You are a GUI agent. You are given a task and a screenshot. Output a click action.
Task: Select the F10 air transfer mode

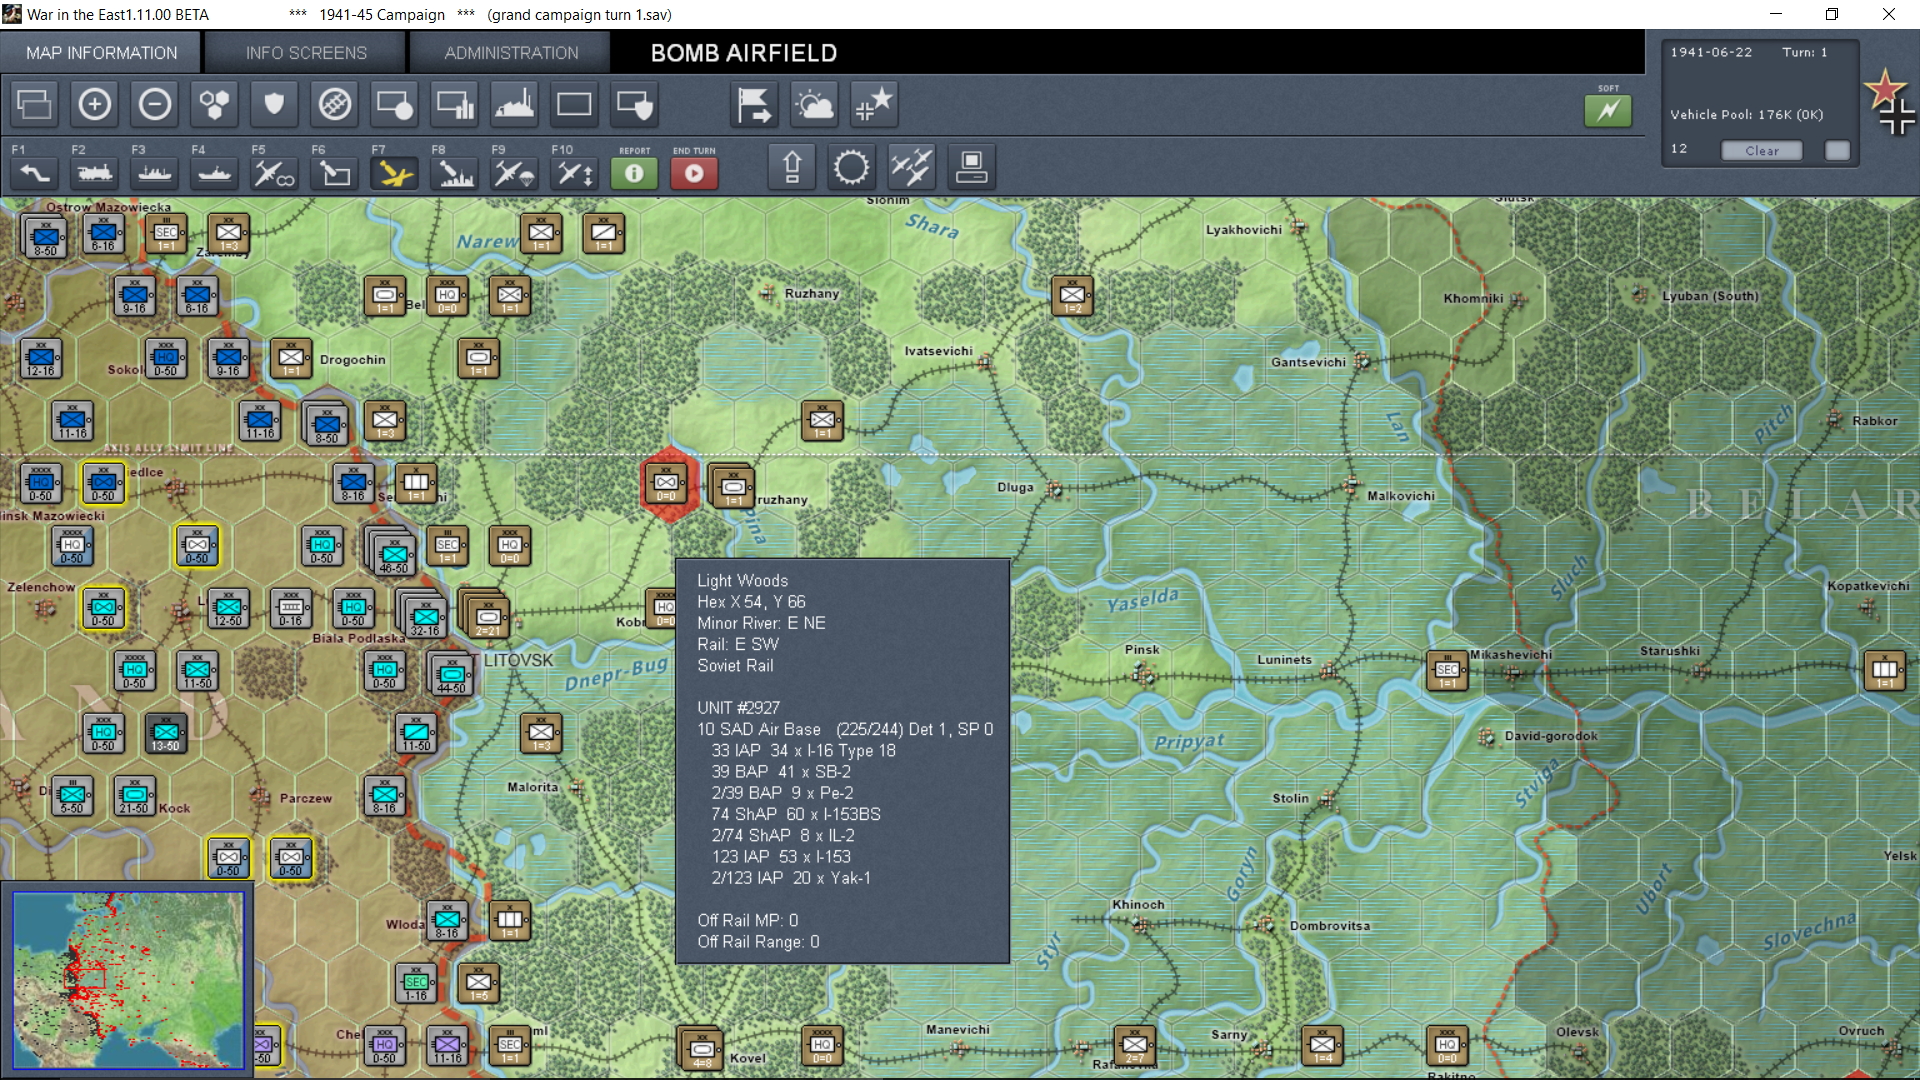(x=575, y=173)
